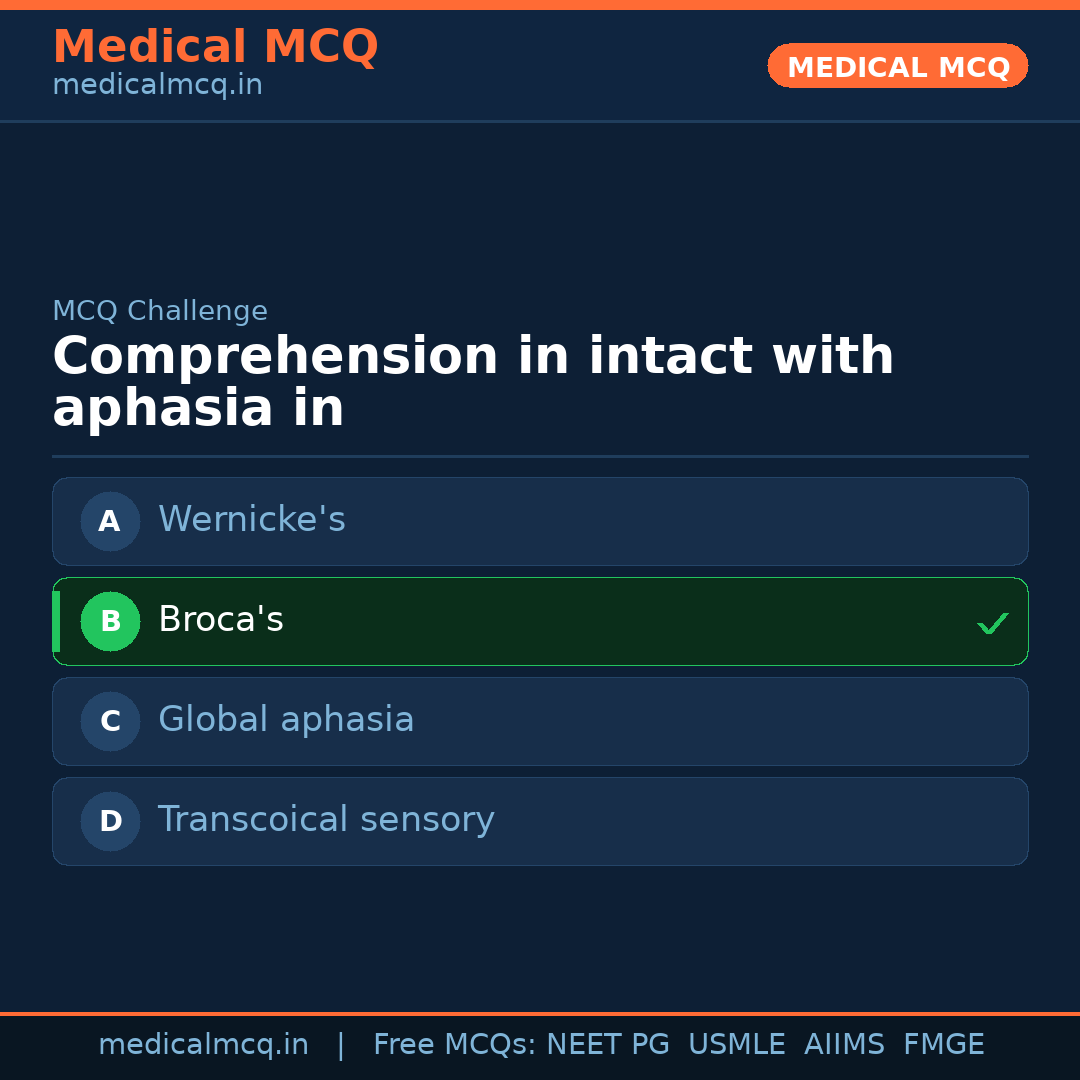Click USMLE in the footer
Viewport: 1080px width, 1080px height.
(x=736, y=1045)
